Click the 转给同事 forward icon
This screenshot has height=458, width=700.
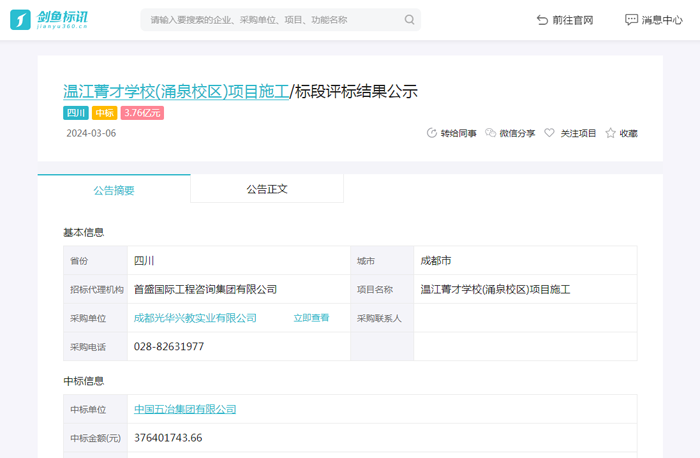pos(432,133)
